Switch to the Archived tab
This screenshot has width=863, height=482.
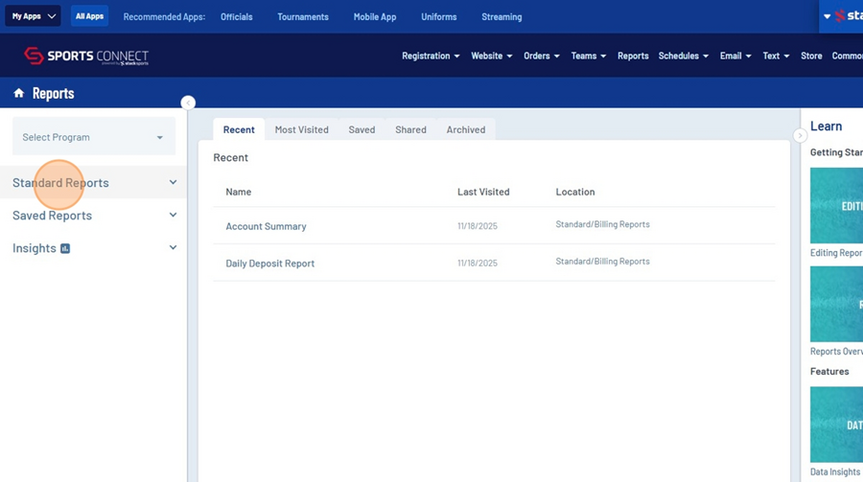coord(466,130)
